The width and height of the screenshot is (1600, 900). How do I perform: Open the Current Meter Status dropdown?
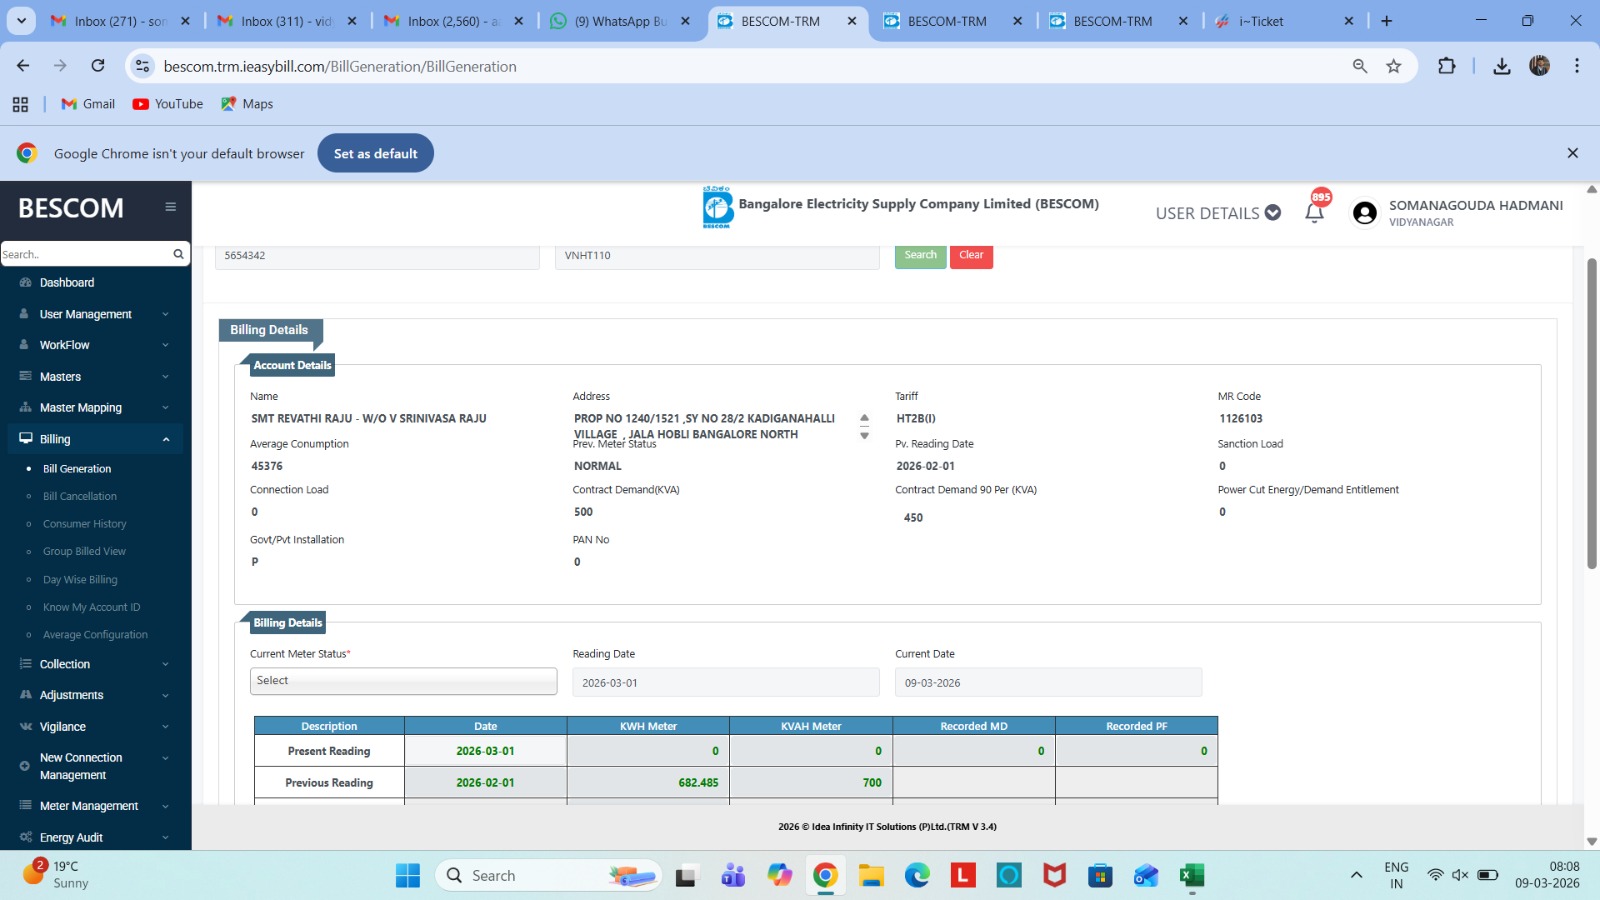[403, 681]
